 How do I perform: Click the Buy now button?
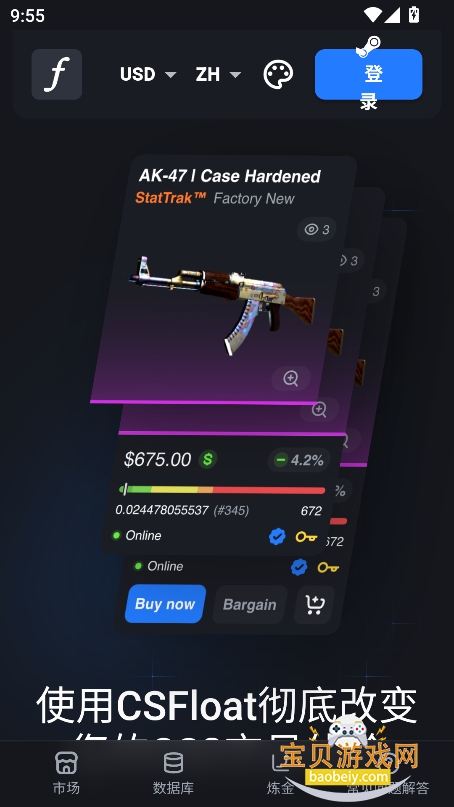[165, 604]
